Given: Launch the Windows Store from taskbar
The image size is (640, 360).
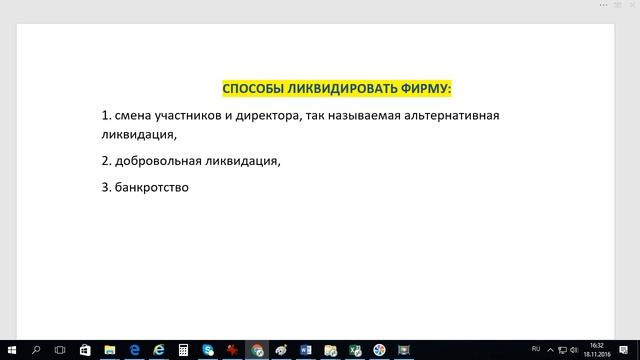Looking at the screenshot, I should pos(85,350).
